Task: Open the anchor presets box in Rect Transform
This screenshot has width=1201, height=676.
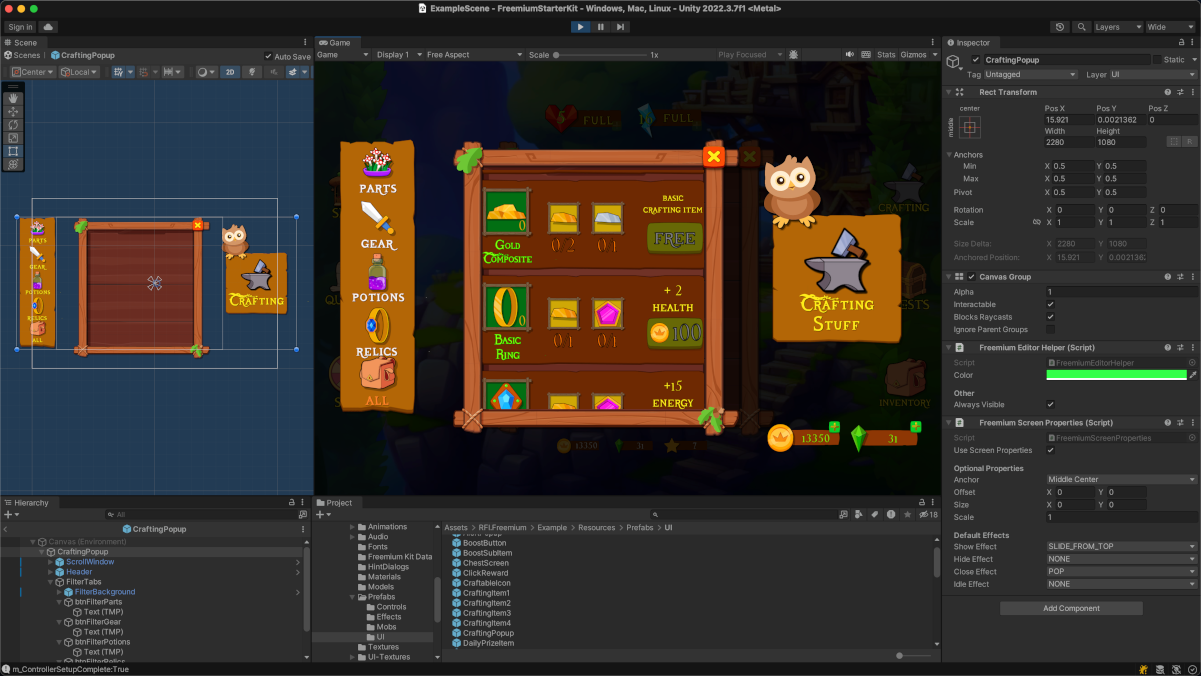Action: pyautogui.click(x=970, y=127)
